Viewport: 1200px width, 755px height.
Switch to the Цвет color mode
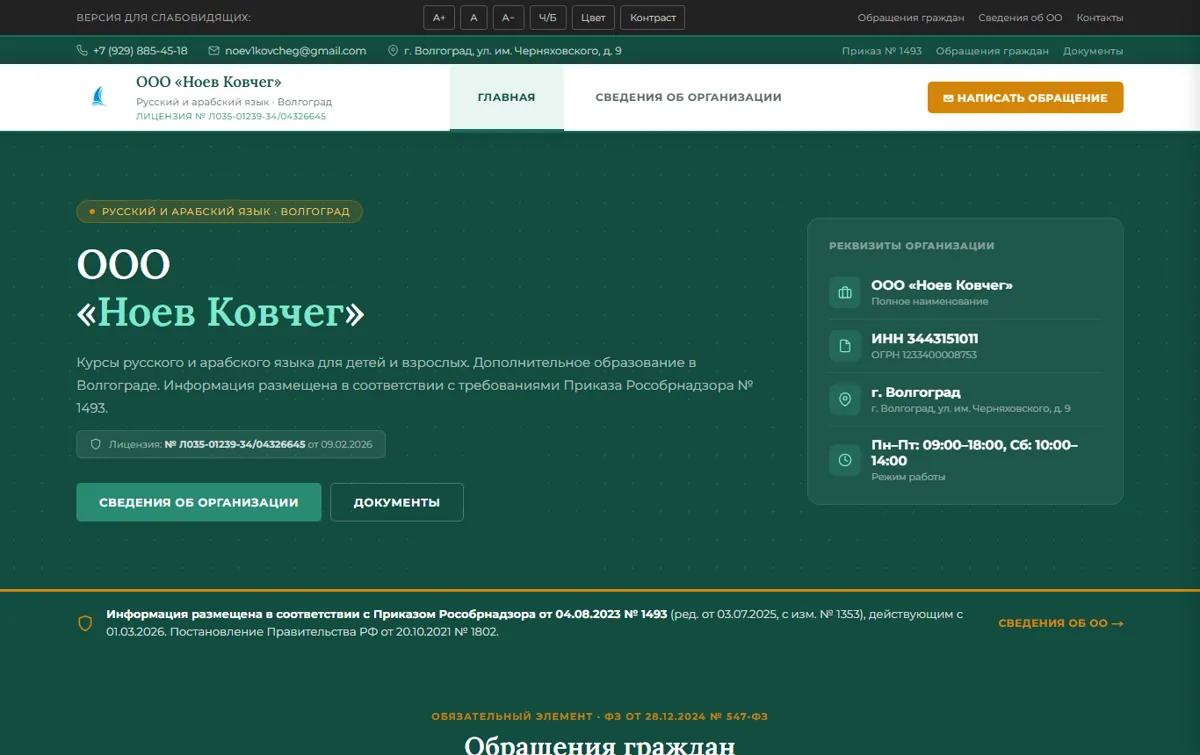click(593, 18)
